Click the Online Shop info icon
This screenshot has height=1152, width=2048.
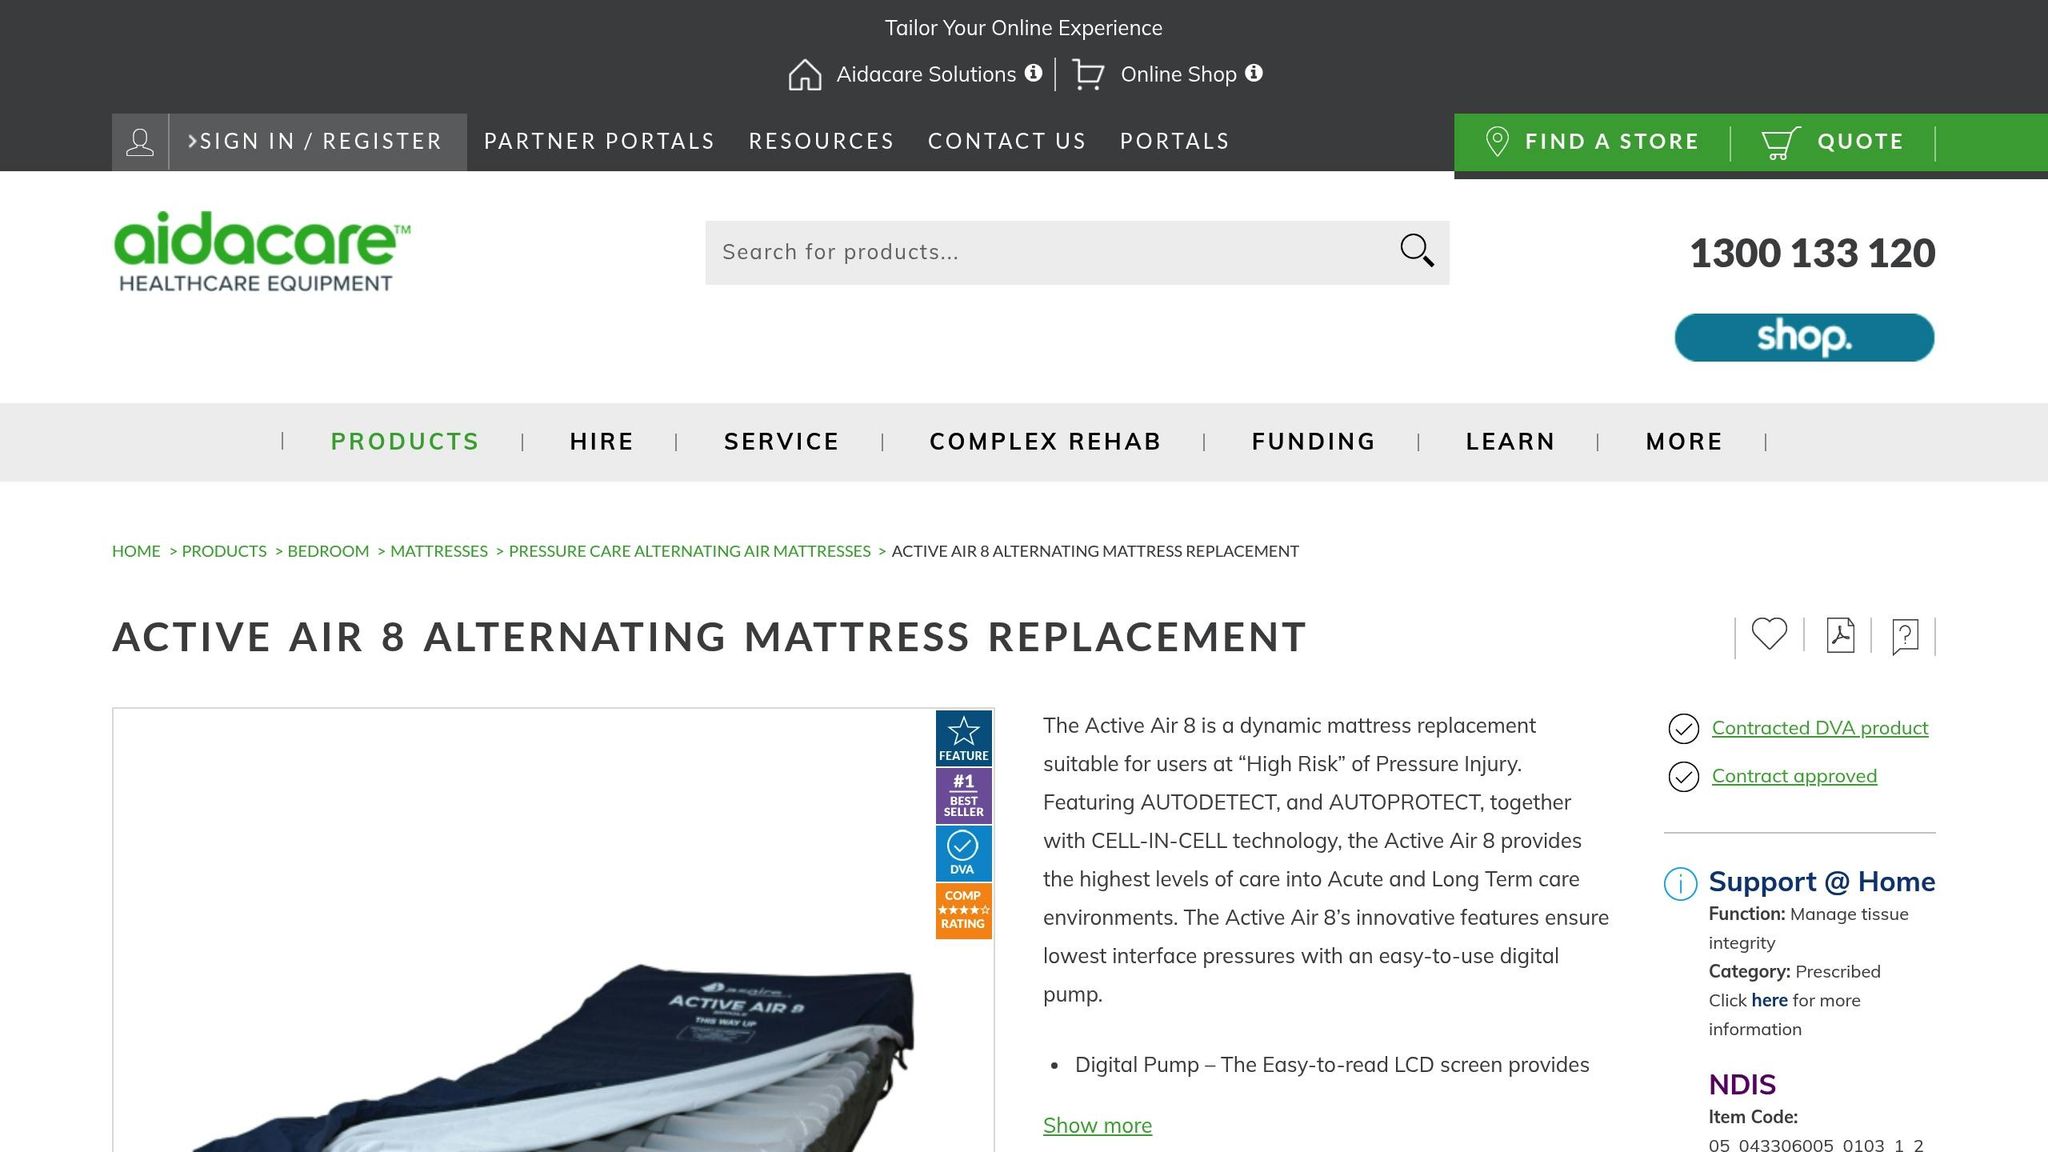(x=1254, y=73)
